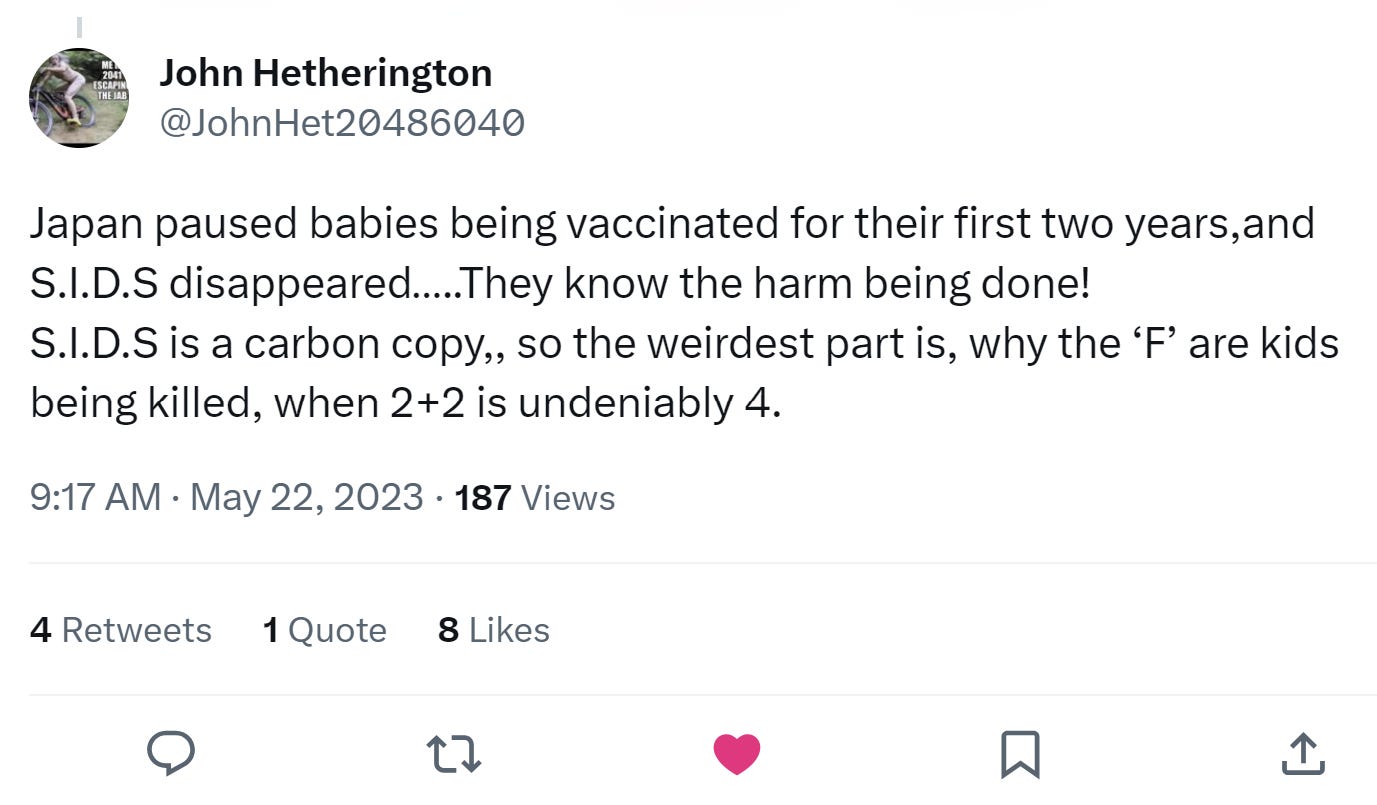The width and height of the screenshot is (1377, 805).
Task: Click the word "Japan" in the tweet
Action: (86, 224)
